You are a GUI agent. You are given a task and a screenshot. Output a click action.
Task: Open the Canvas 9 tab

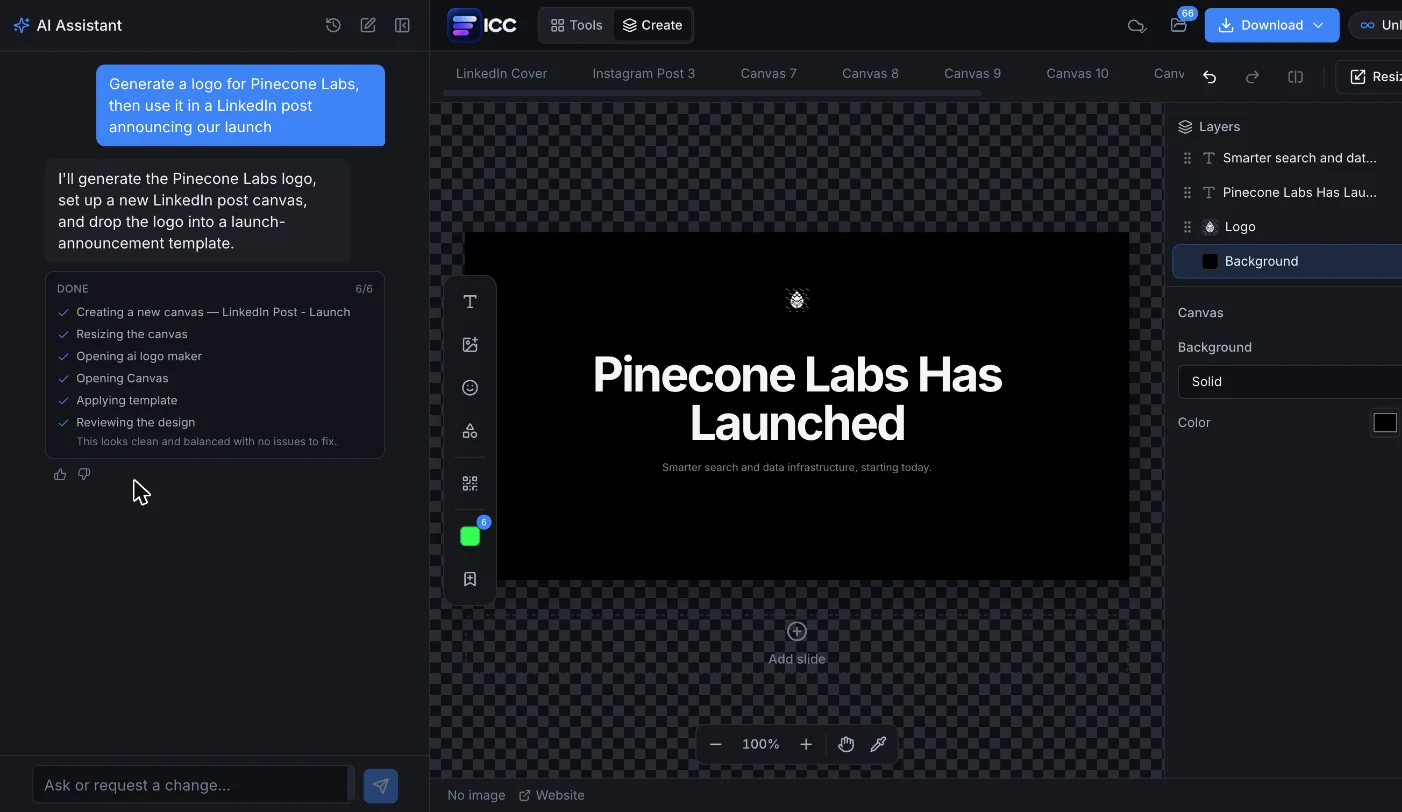coord(972,73)
